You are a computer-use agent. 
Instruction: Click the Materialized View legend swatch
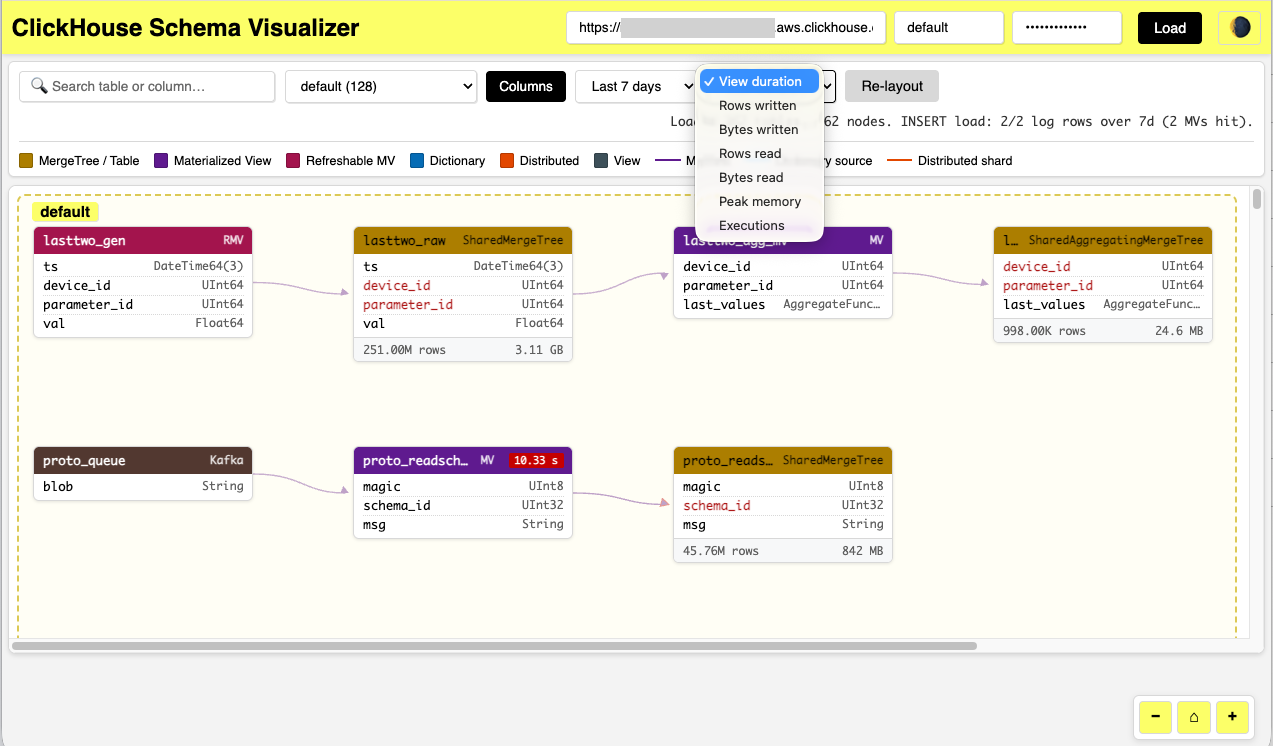tap(161, 160)
